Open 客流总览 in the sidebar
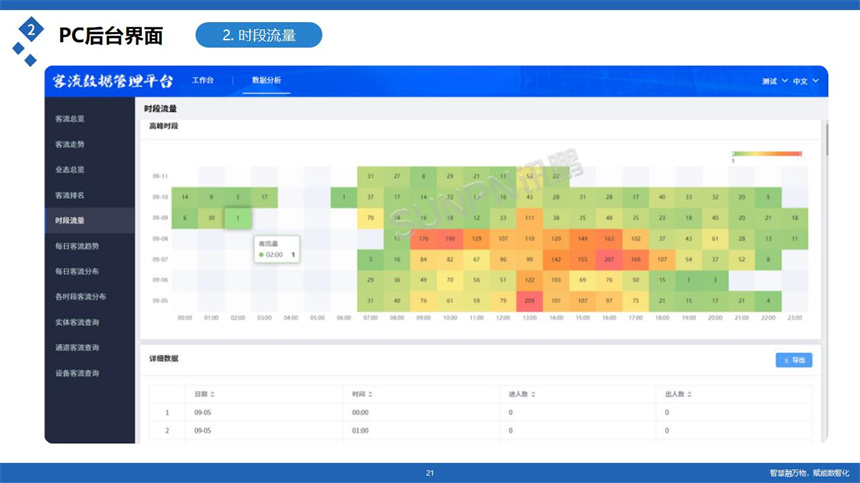 [x=70, y=119]
